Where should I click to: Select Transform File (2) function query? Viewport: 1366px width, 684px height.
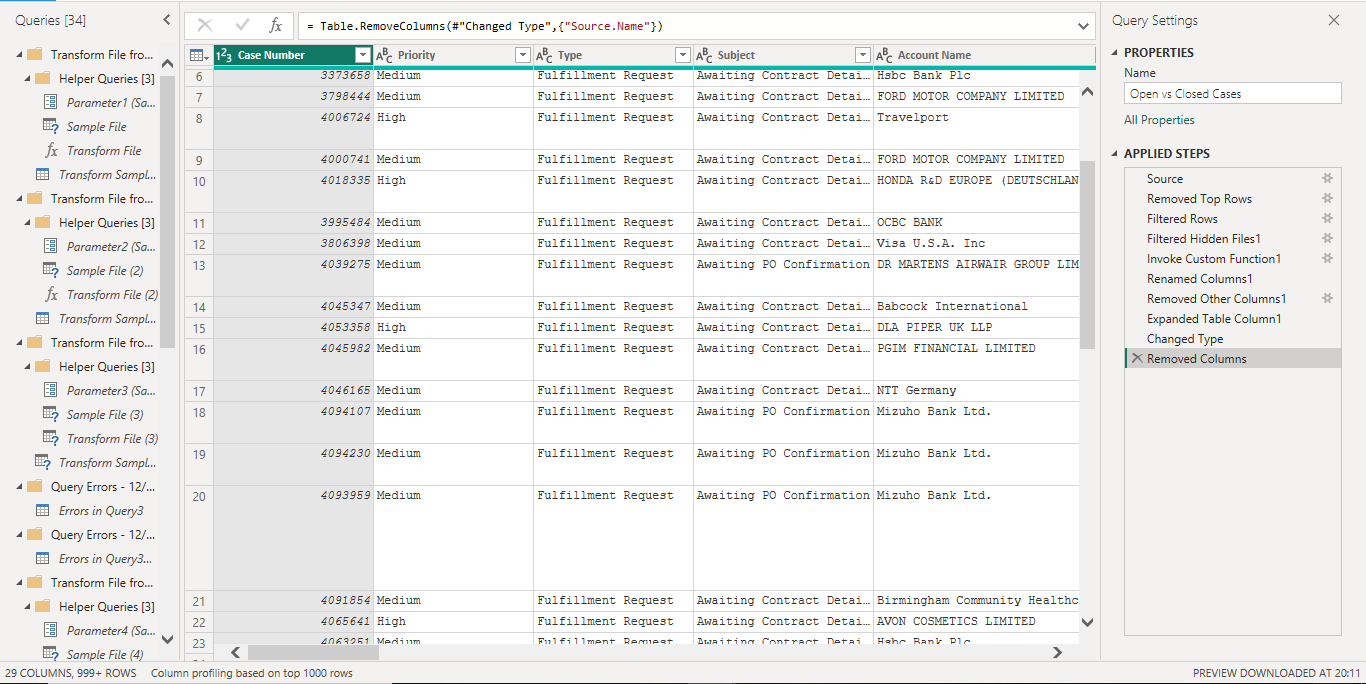(x=112, y=295)
